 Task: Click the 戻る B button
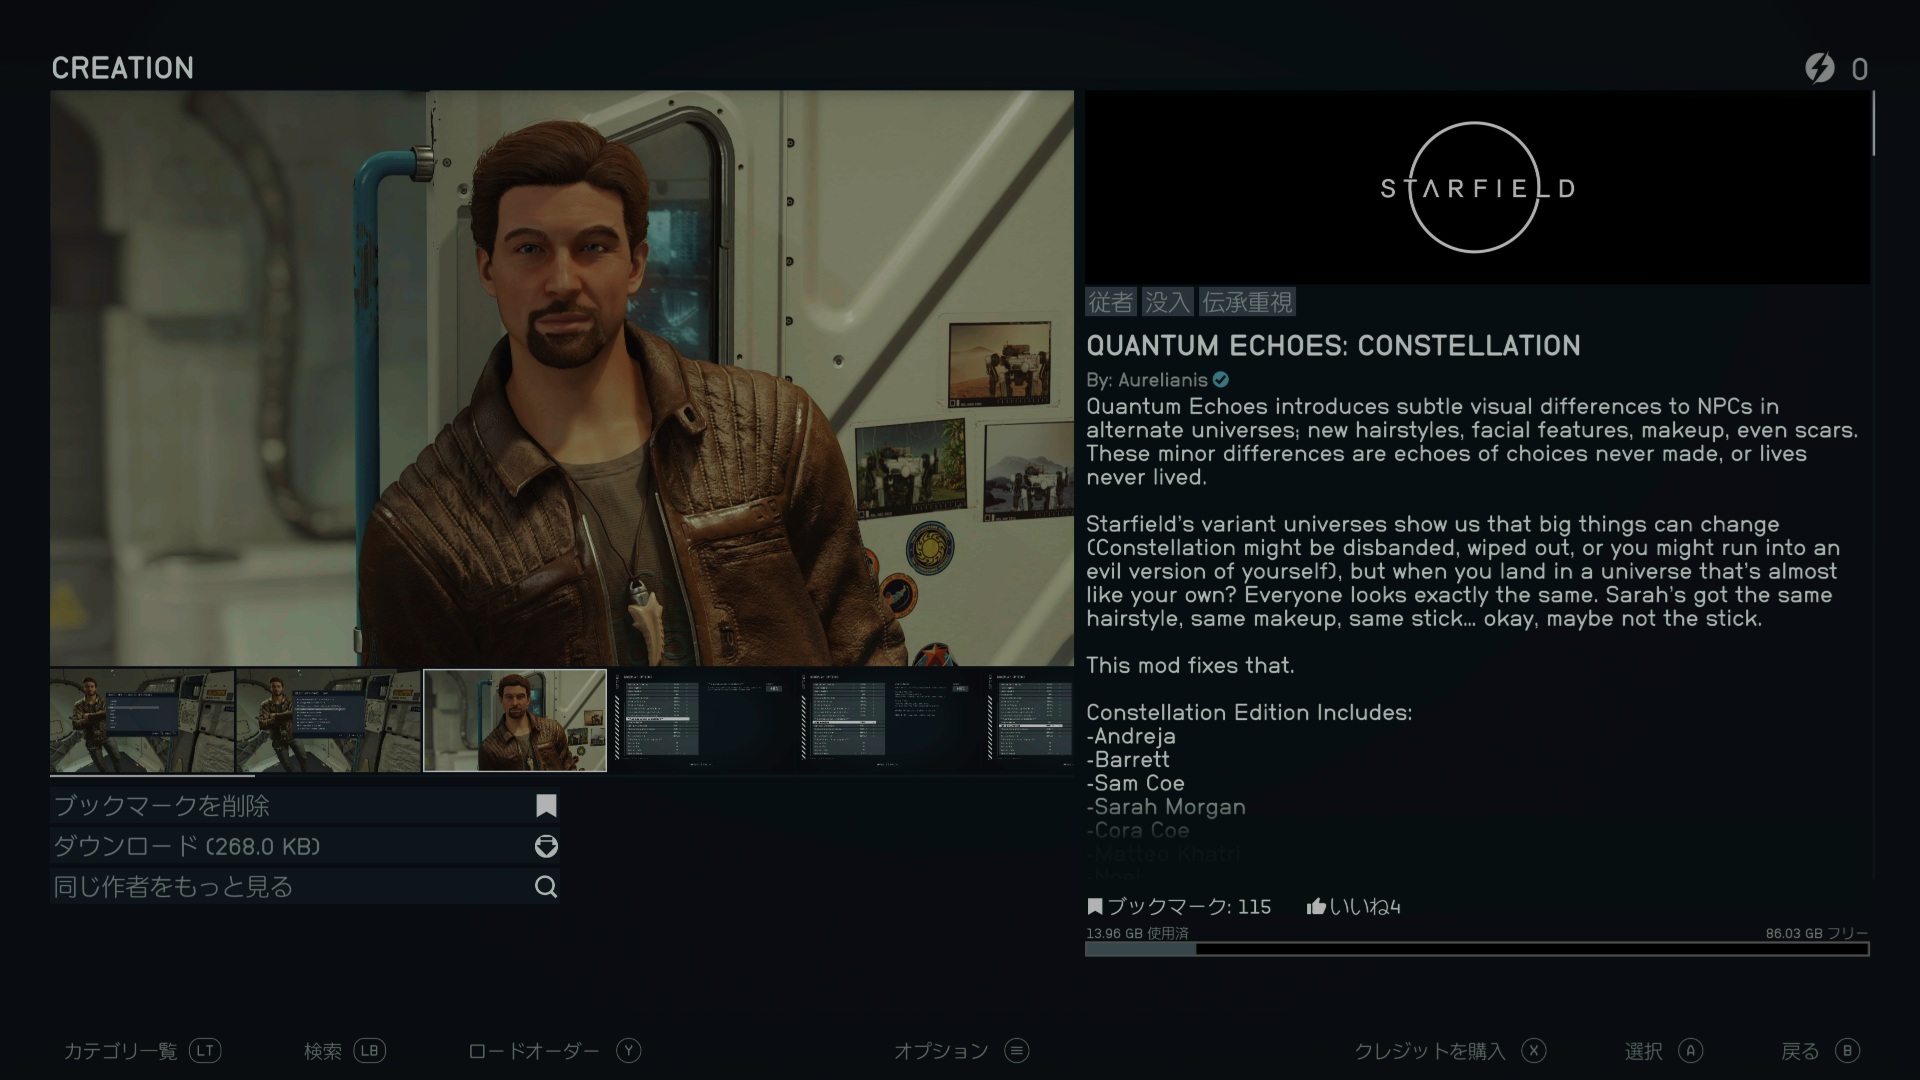click(x=1848, y=1050)
